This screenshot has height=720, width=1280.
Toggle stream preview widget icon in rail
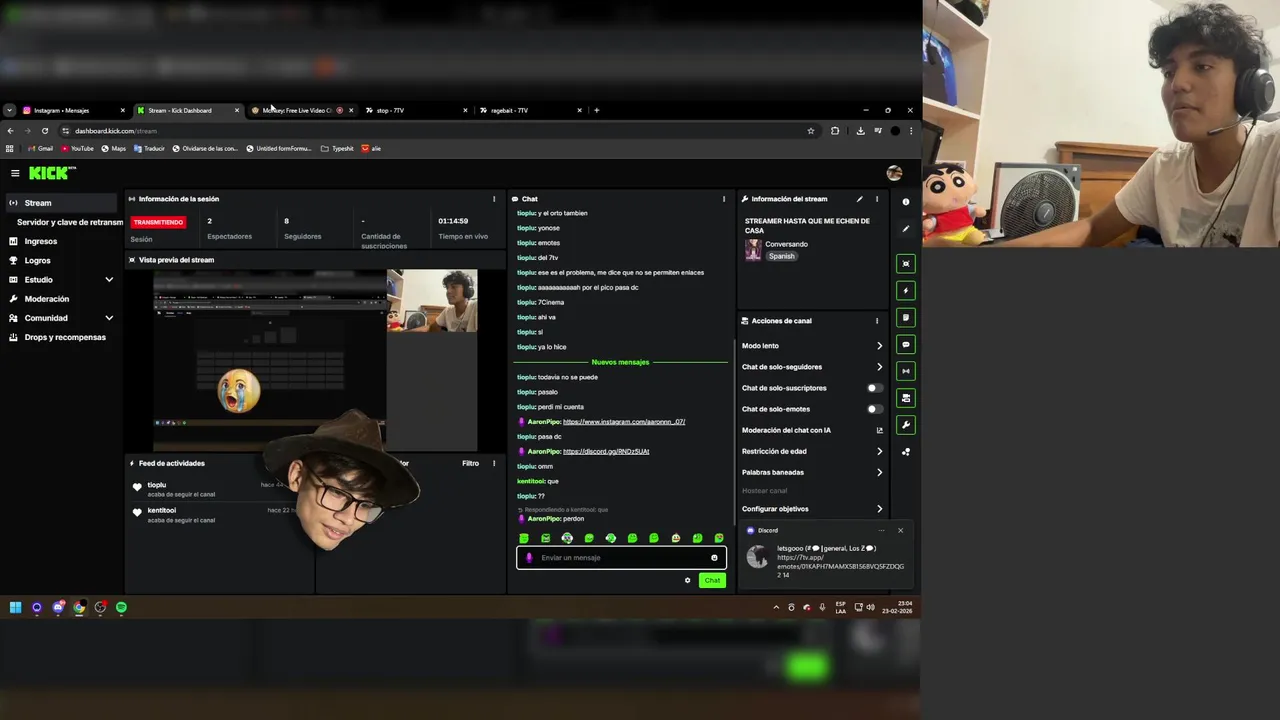[x=906, y=264]
